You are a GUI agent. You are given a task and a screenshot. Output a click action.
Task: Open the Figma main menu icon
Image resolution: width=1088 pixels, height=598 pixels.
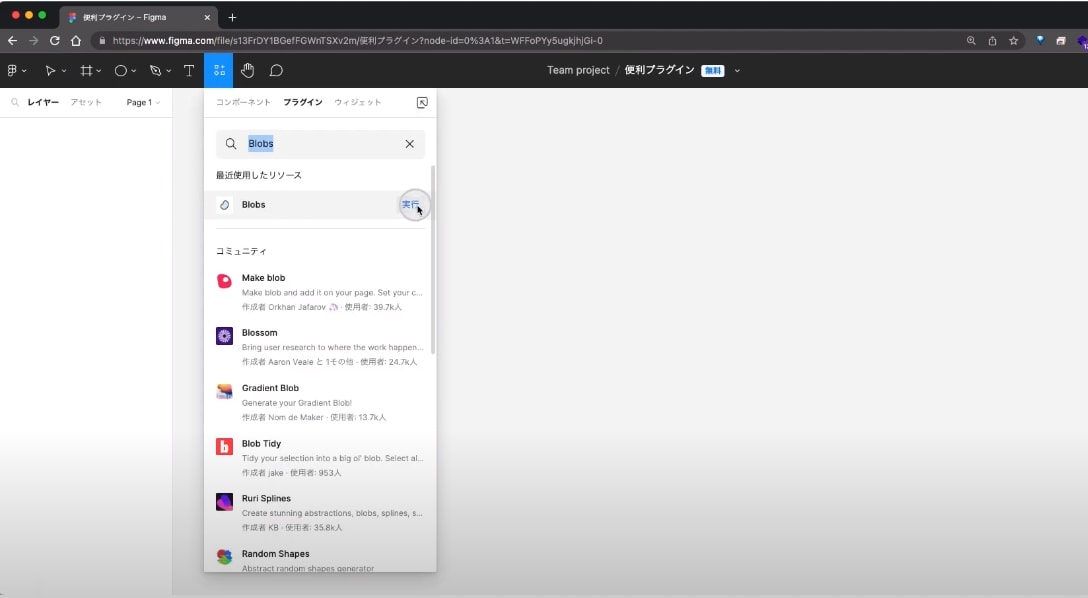pyautogui.click(x=12, y=70)
